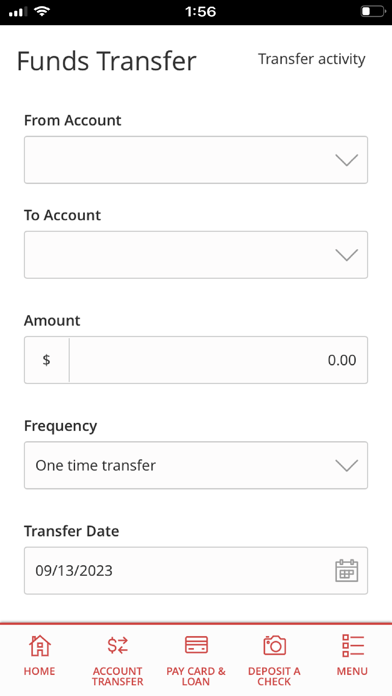Tap the DEPOSIT A CHECK label

pos(274,676)
